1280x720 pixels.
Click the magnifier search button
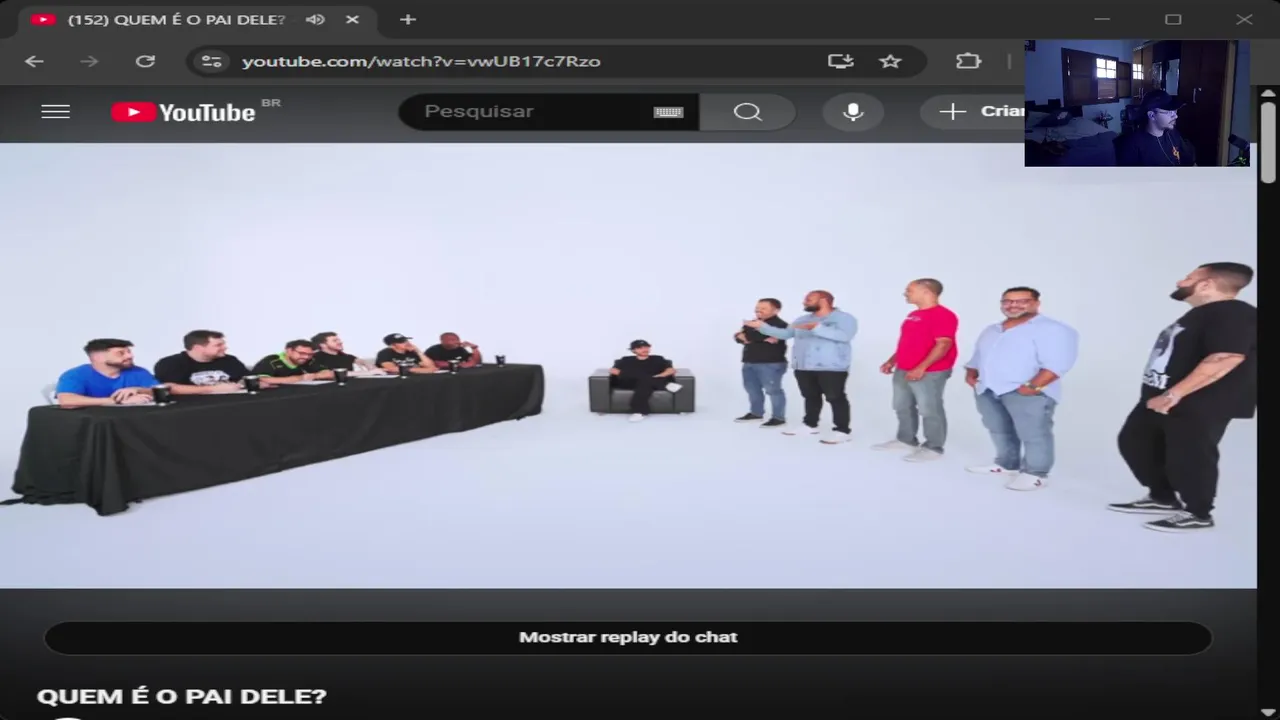747,111
